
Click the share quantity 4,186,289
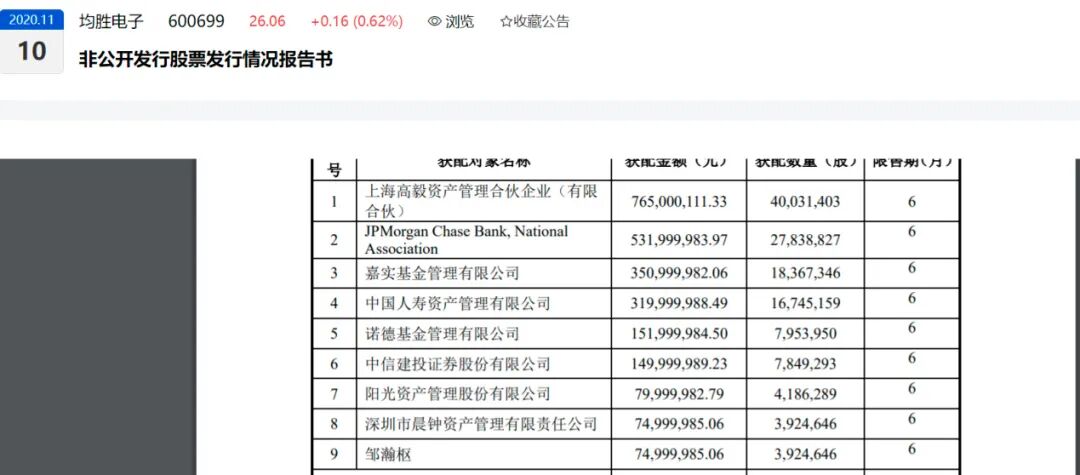[805, 394]
